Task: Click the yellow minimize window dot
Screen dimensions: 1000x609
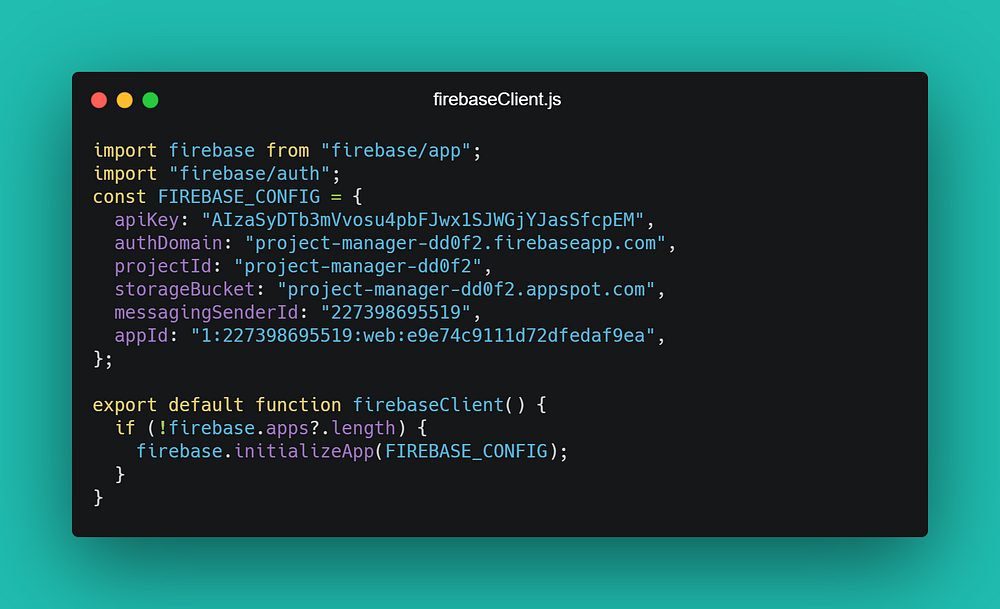Action: pos(124,100)
